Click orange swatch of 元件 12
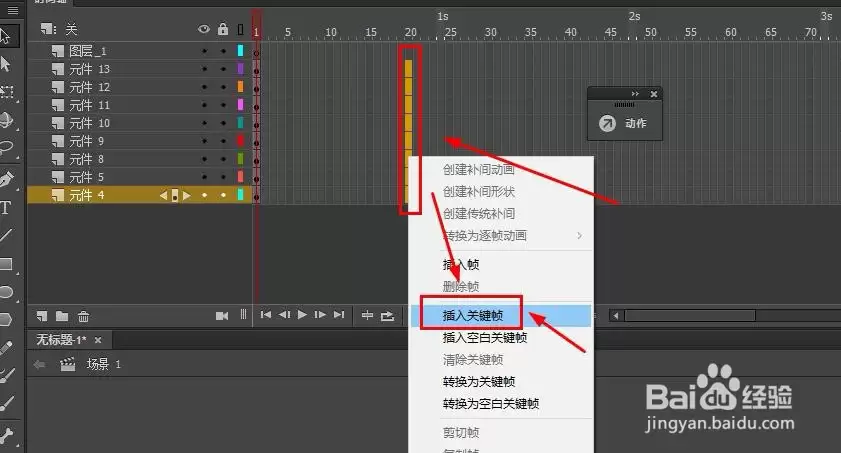Viewport: 841px width, 453px height. [x=240, y=87]
